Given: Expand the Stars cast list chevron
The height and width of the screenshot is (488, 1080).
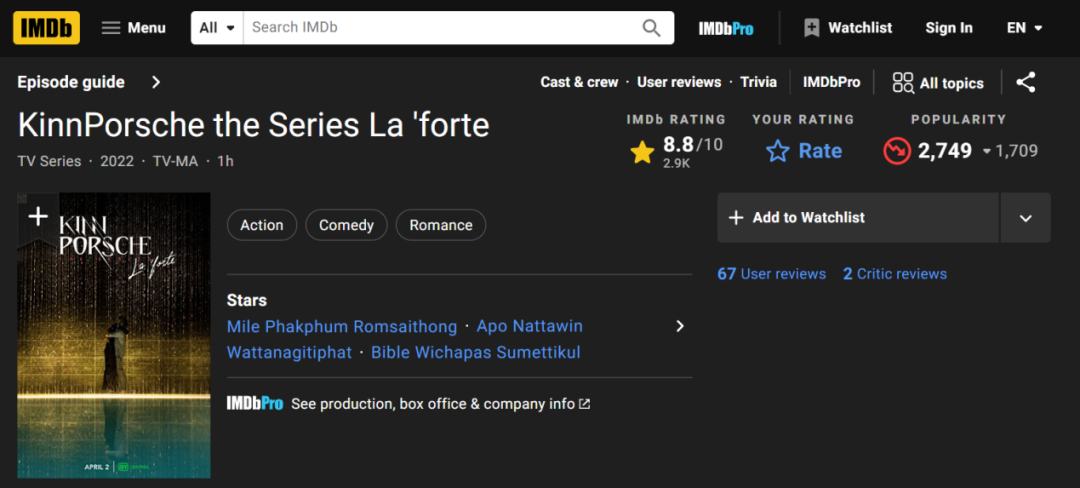Looking at the screenshot, I should coord(680,326).
